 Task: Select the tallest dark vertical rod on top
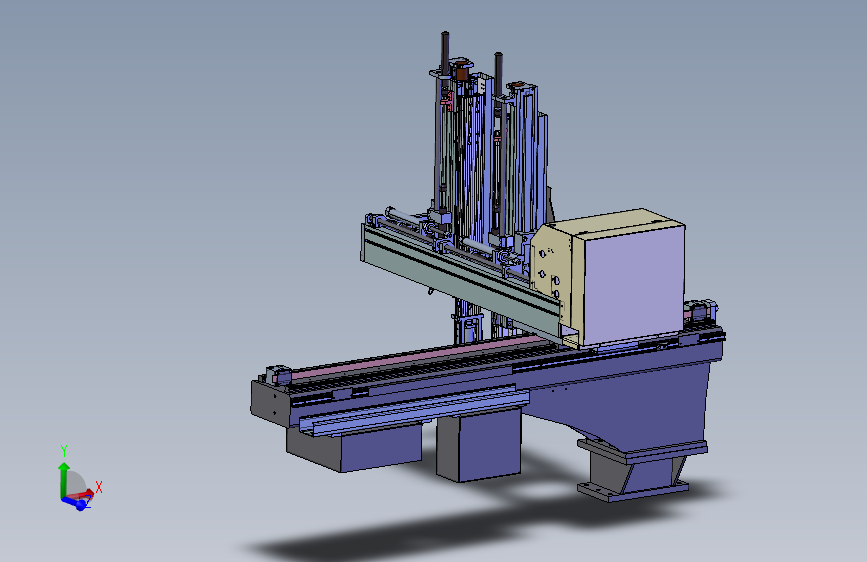pyautogui.click(x=445, y=54)
